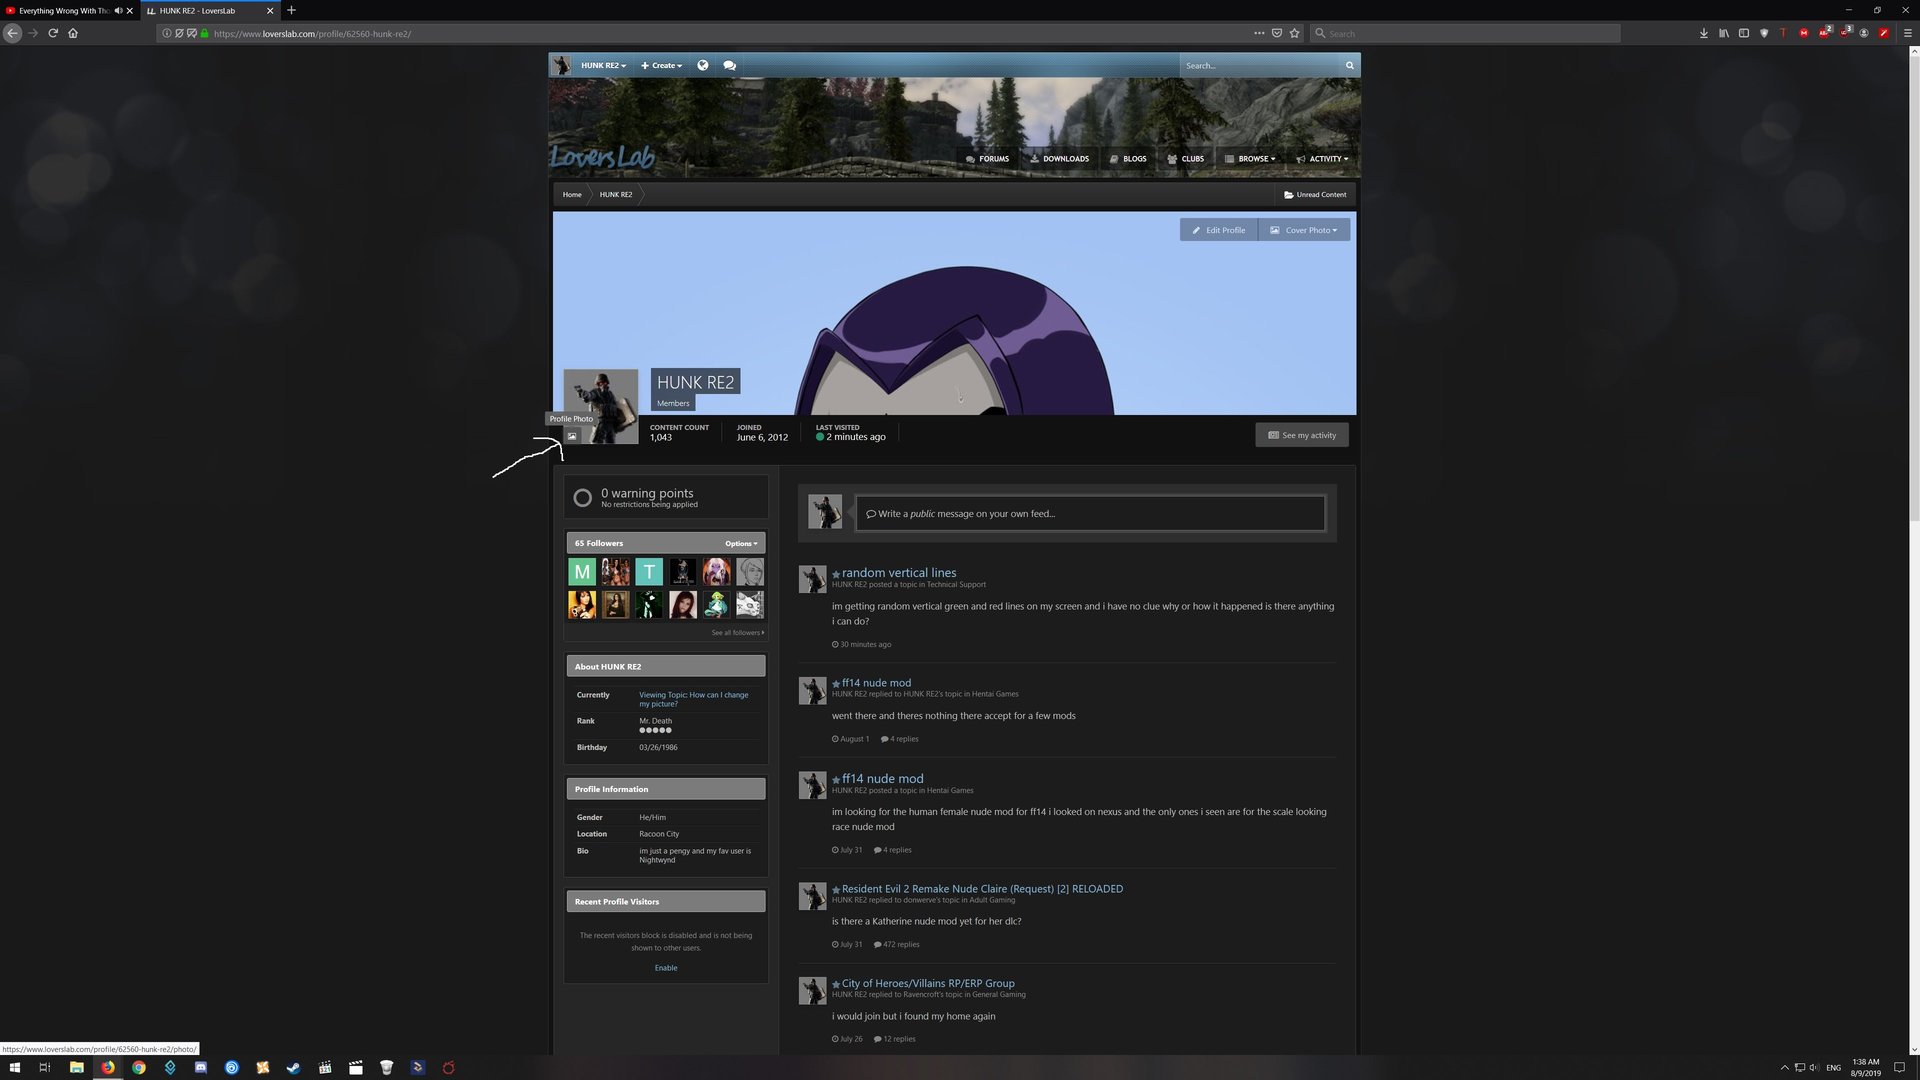Go to the Forums section
The height and width of the screenshot is (1080, 1920).
(987, 159)
